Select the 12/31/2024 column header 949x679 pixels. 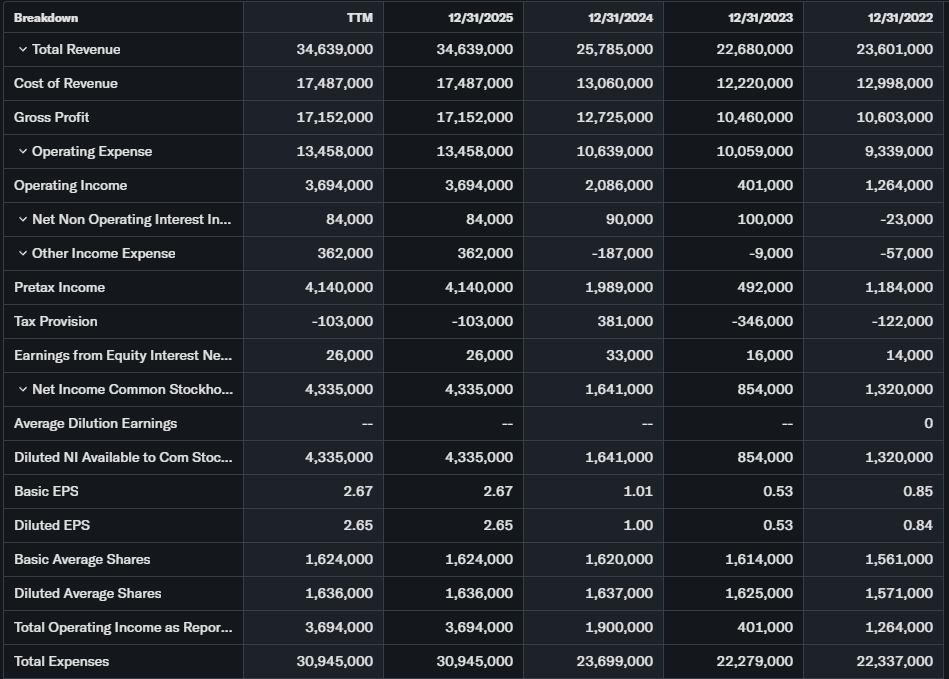click(621, 17)
